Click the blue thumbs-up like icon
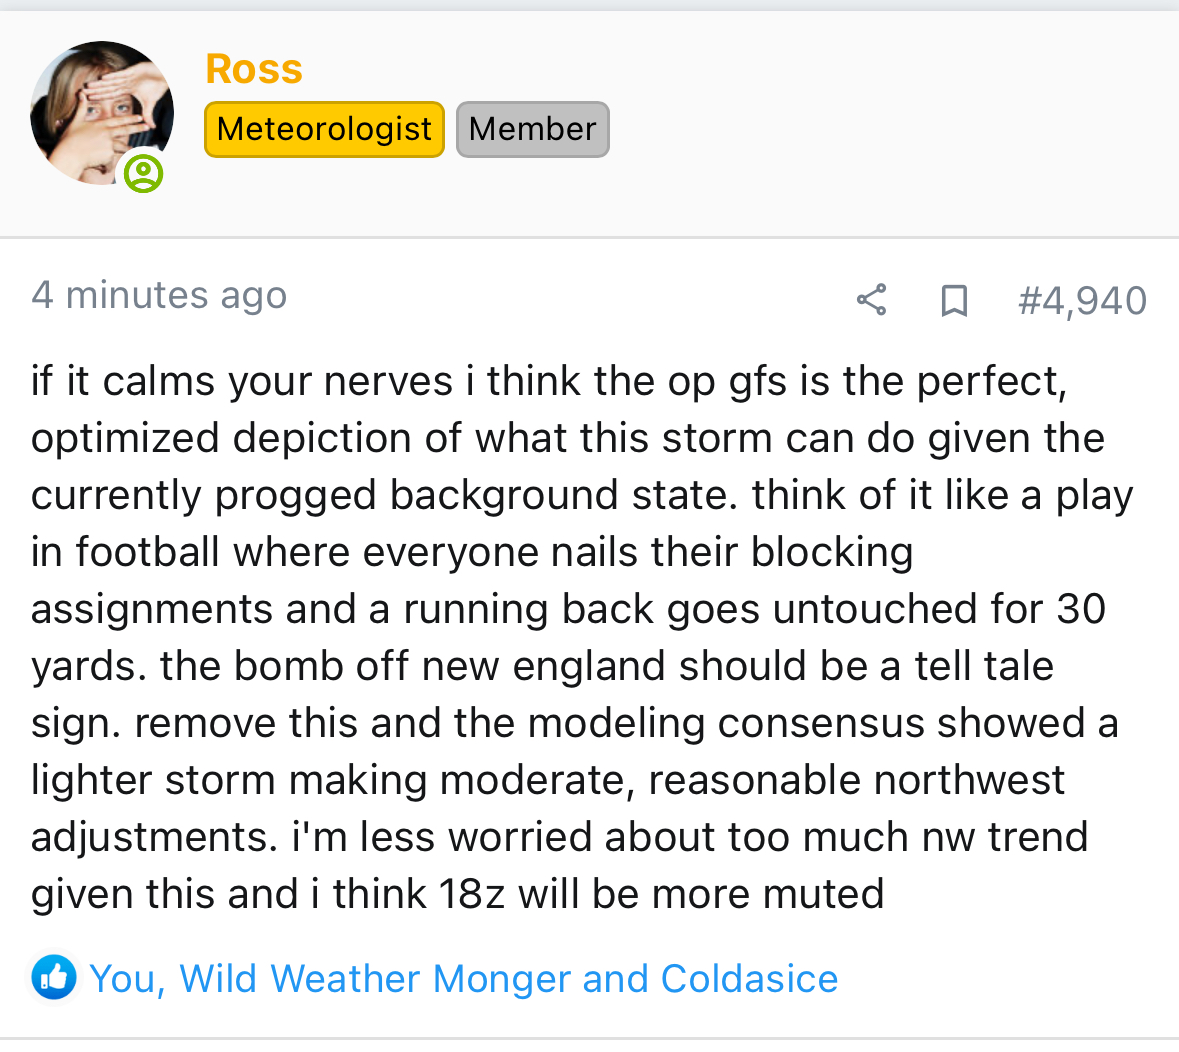 (54, 978)
